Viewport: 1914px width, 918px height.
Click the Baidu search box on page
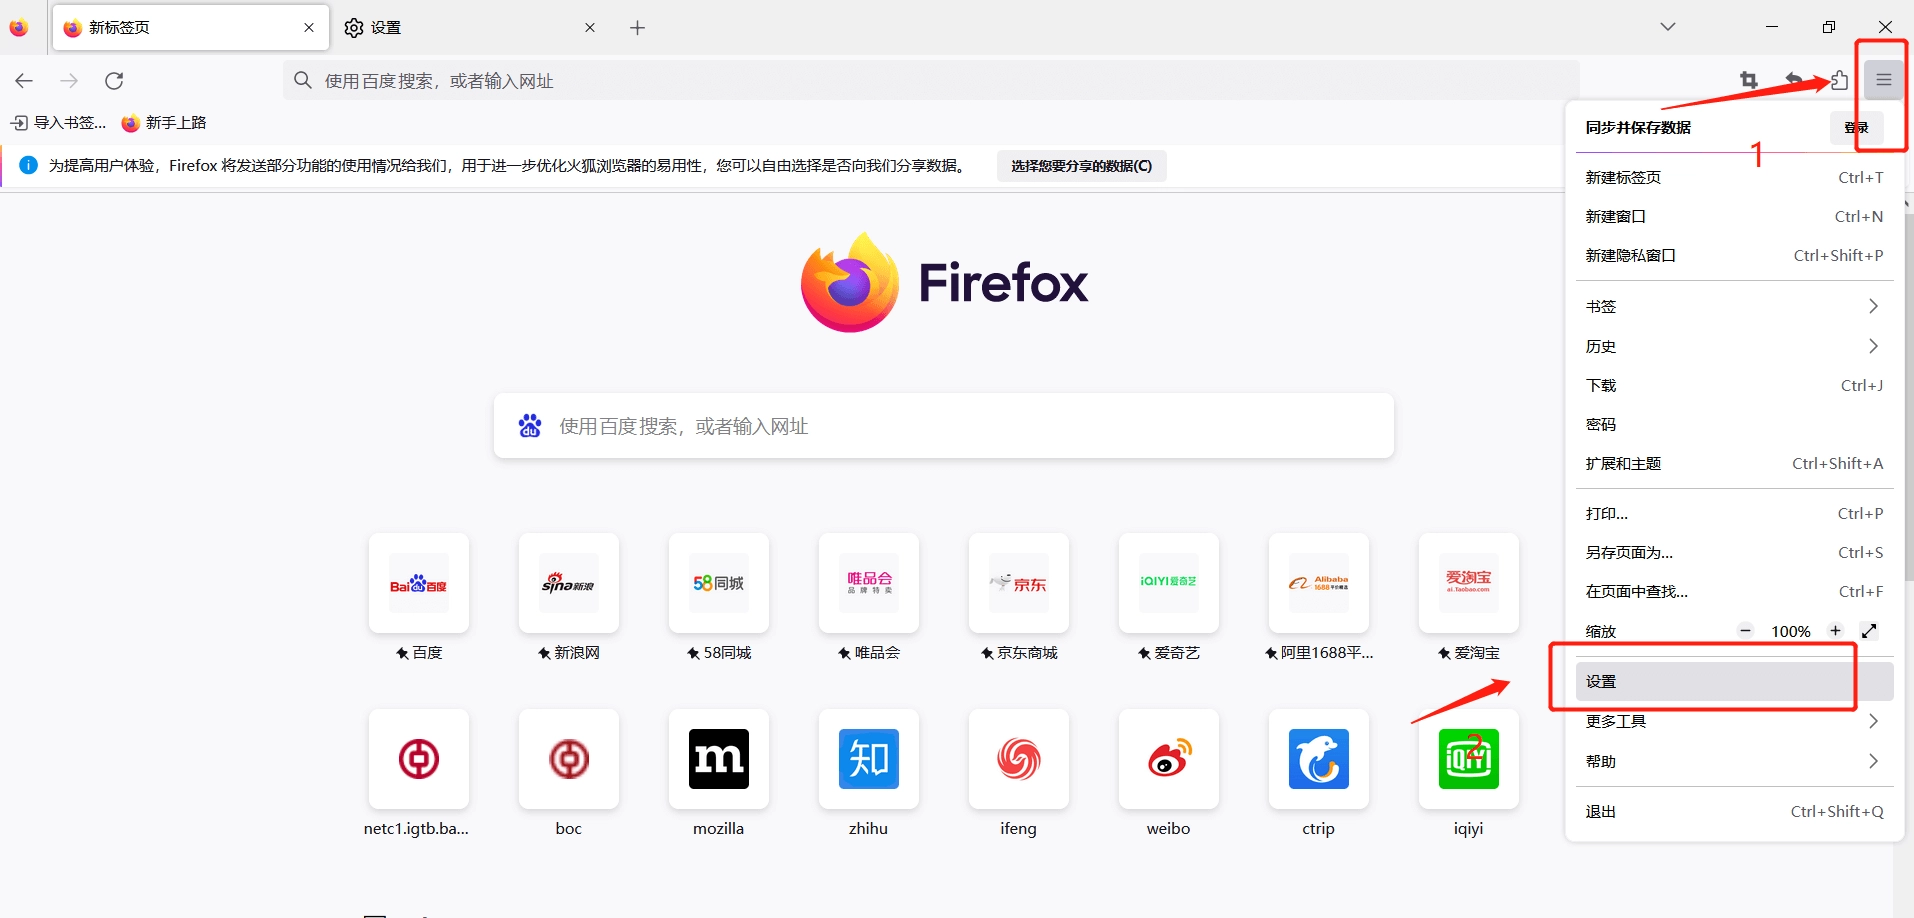[x=943, y=426]
